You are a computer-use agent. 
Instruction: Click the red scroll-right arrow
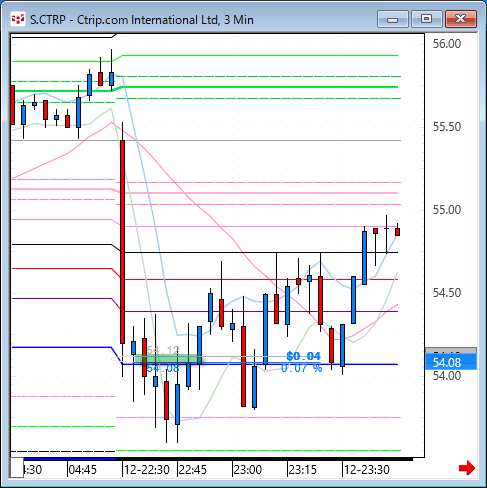coord(467,468)
